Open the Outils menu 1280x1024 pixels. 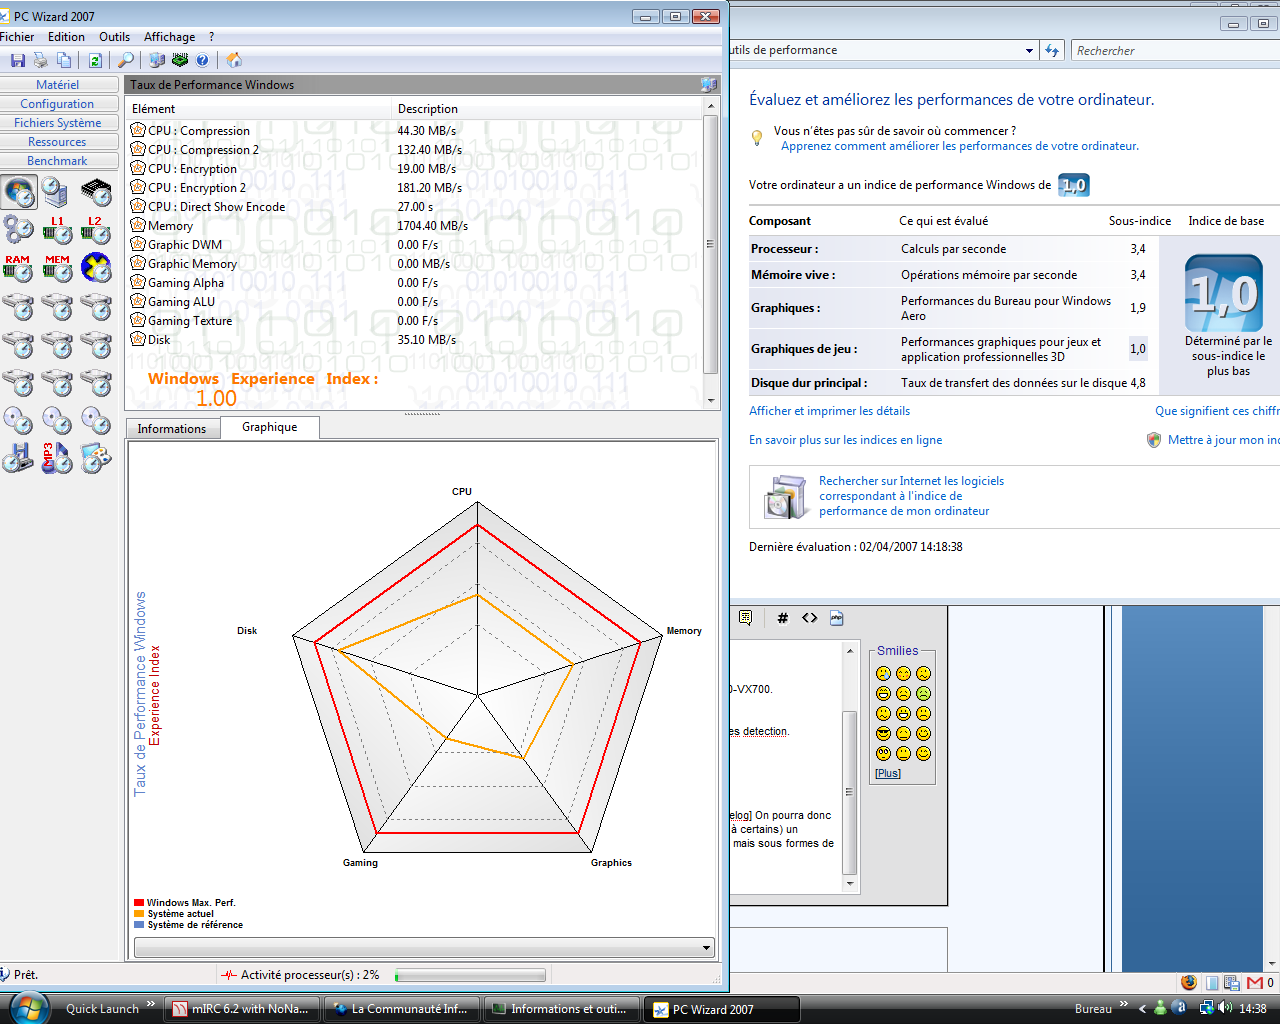pos(114,37)
